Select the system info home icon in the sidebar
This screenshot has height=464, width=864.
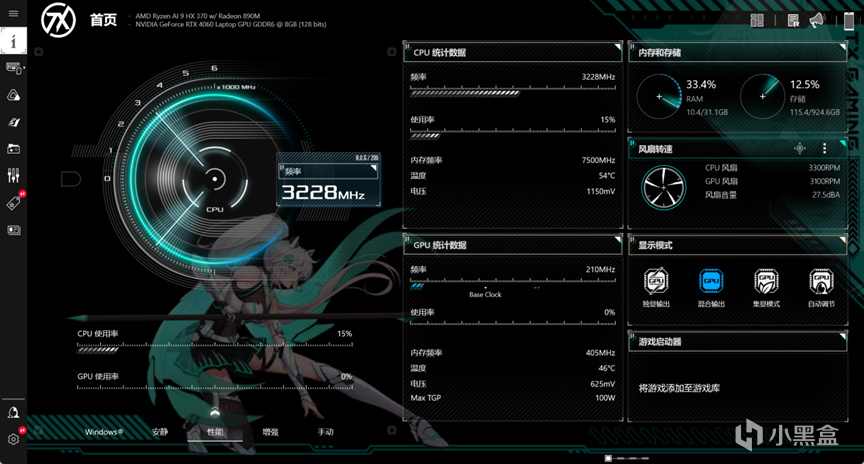[13, 41]
